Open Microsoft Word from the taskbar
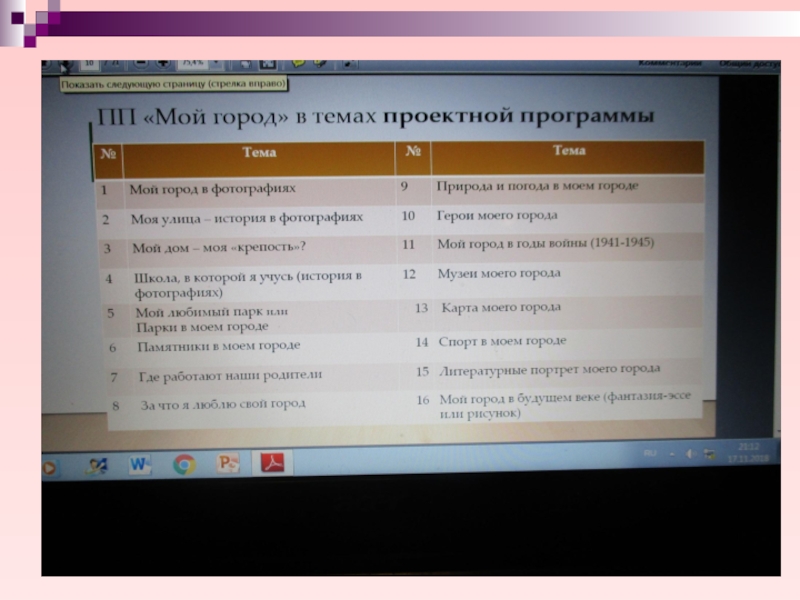Image resolution: width=800 pixels, height=600 pixels. point(139,463)
